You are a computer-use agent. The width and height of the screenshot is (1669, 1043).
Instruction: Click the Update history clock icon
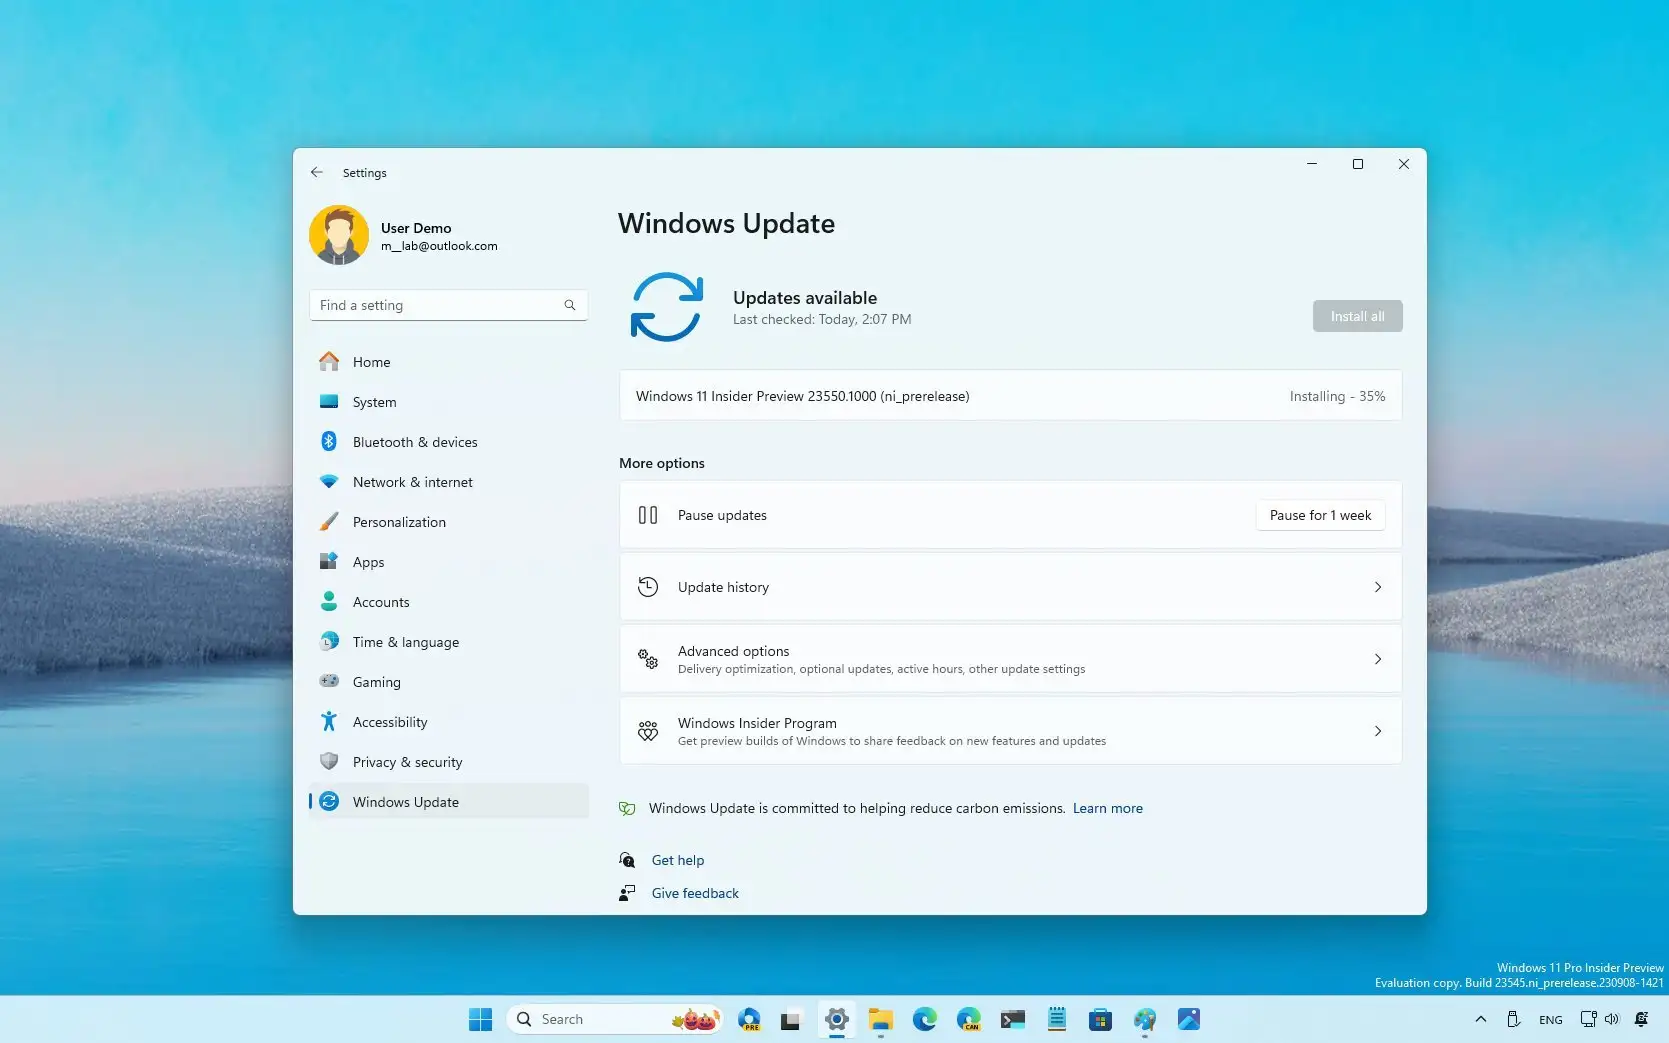click(648, 587)
